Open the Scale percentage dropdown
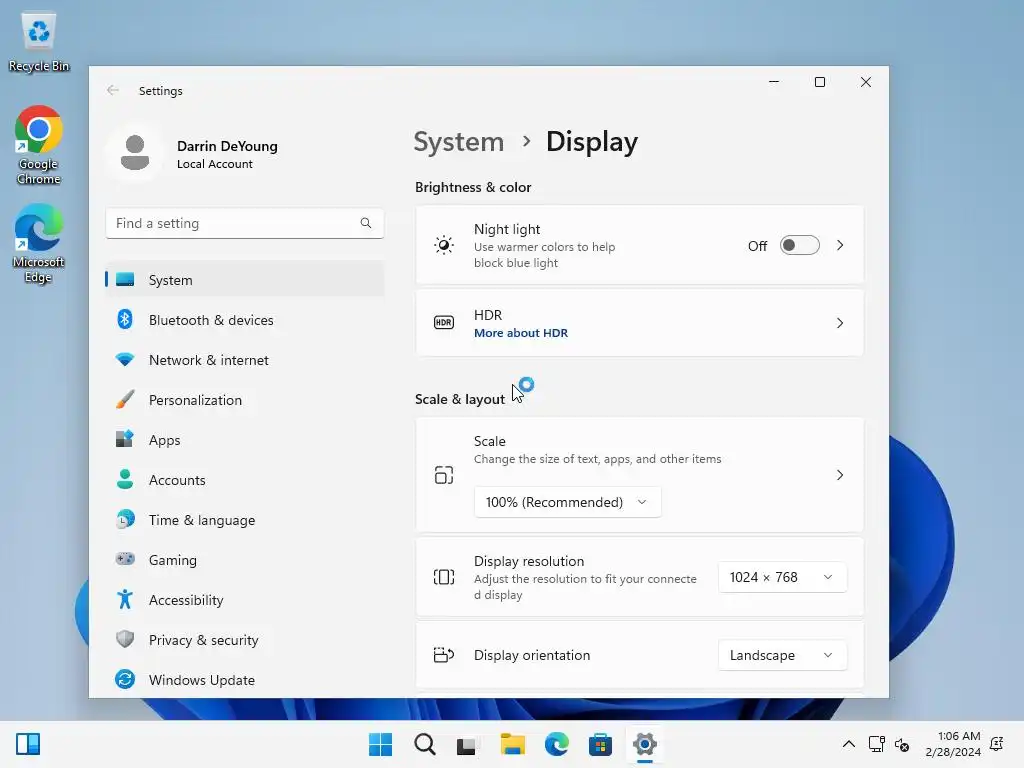Image resolution: width=1024 pixels, height=768 pixels. coord(568,502)
